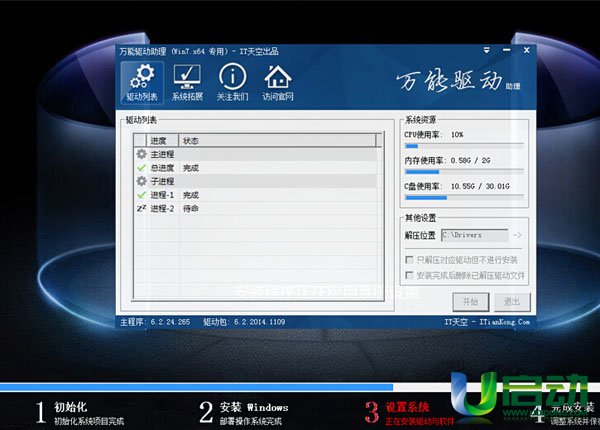This screenshot has height=430, width=600.
Task: Click the 状态 column header
Action: click(x=277, y=140)
